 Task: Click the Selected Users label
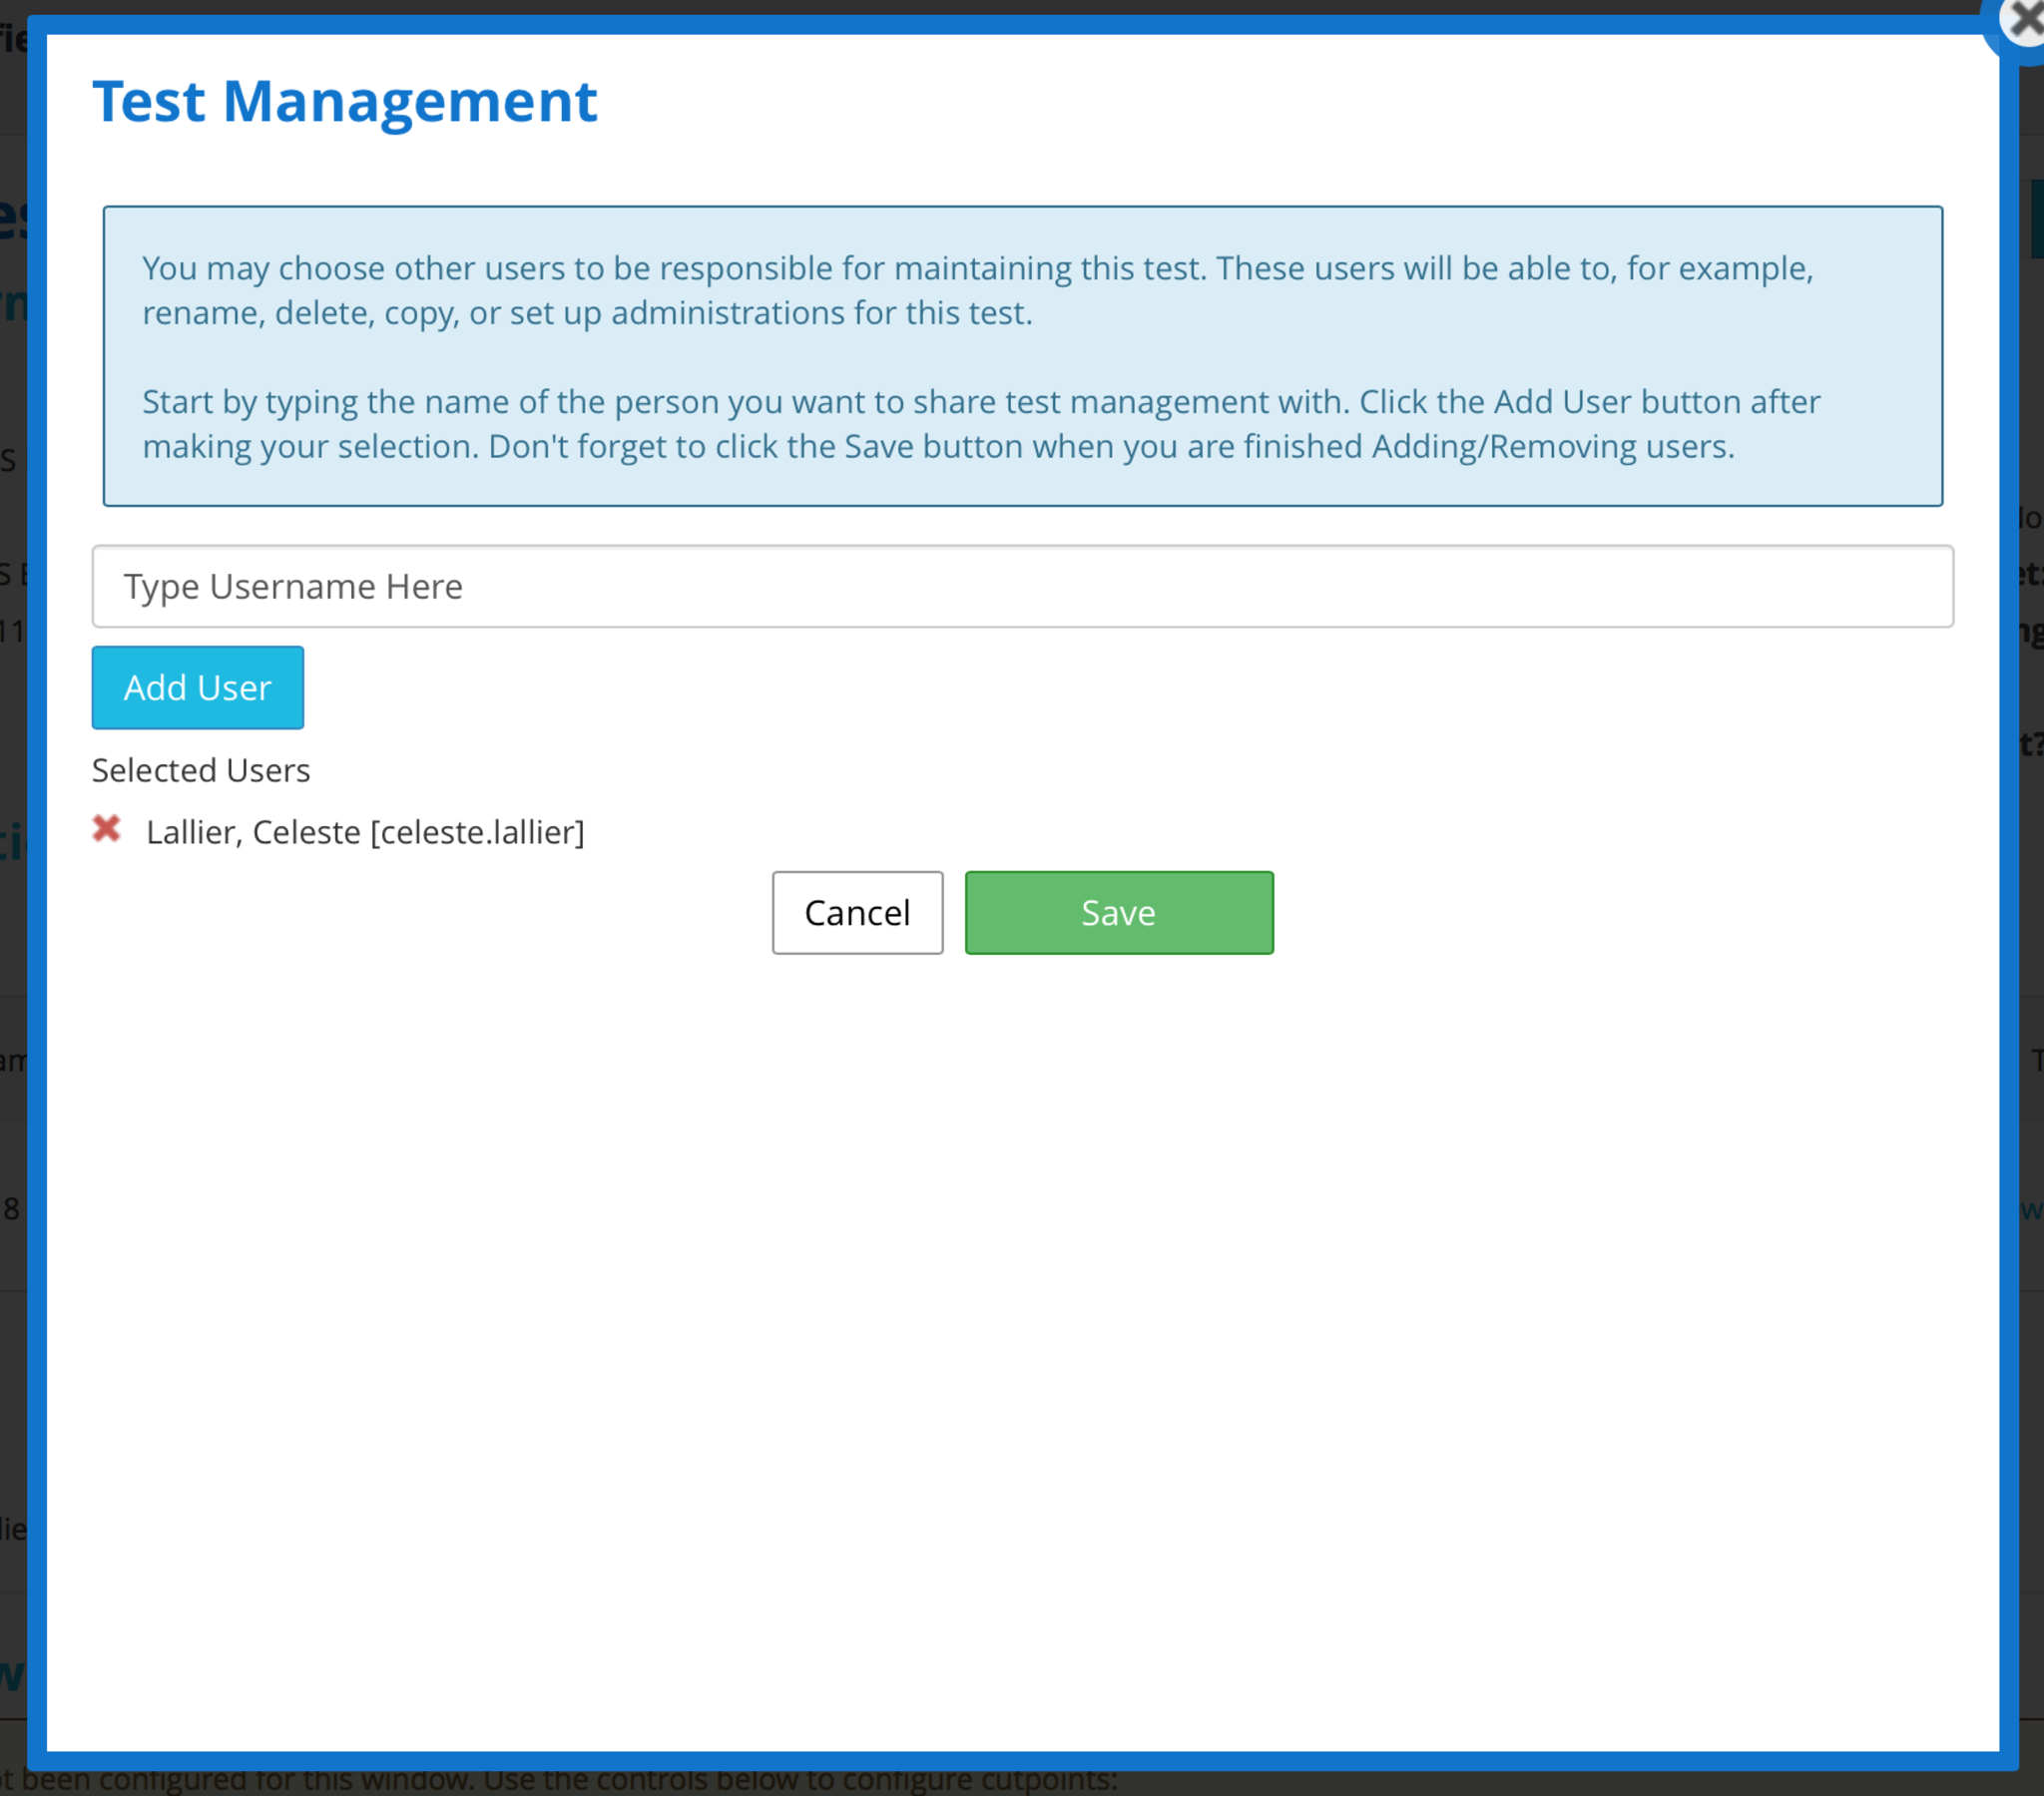201,770
